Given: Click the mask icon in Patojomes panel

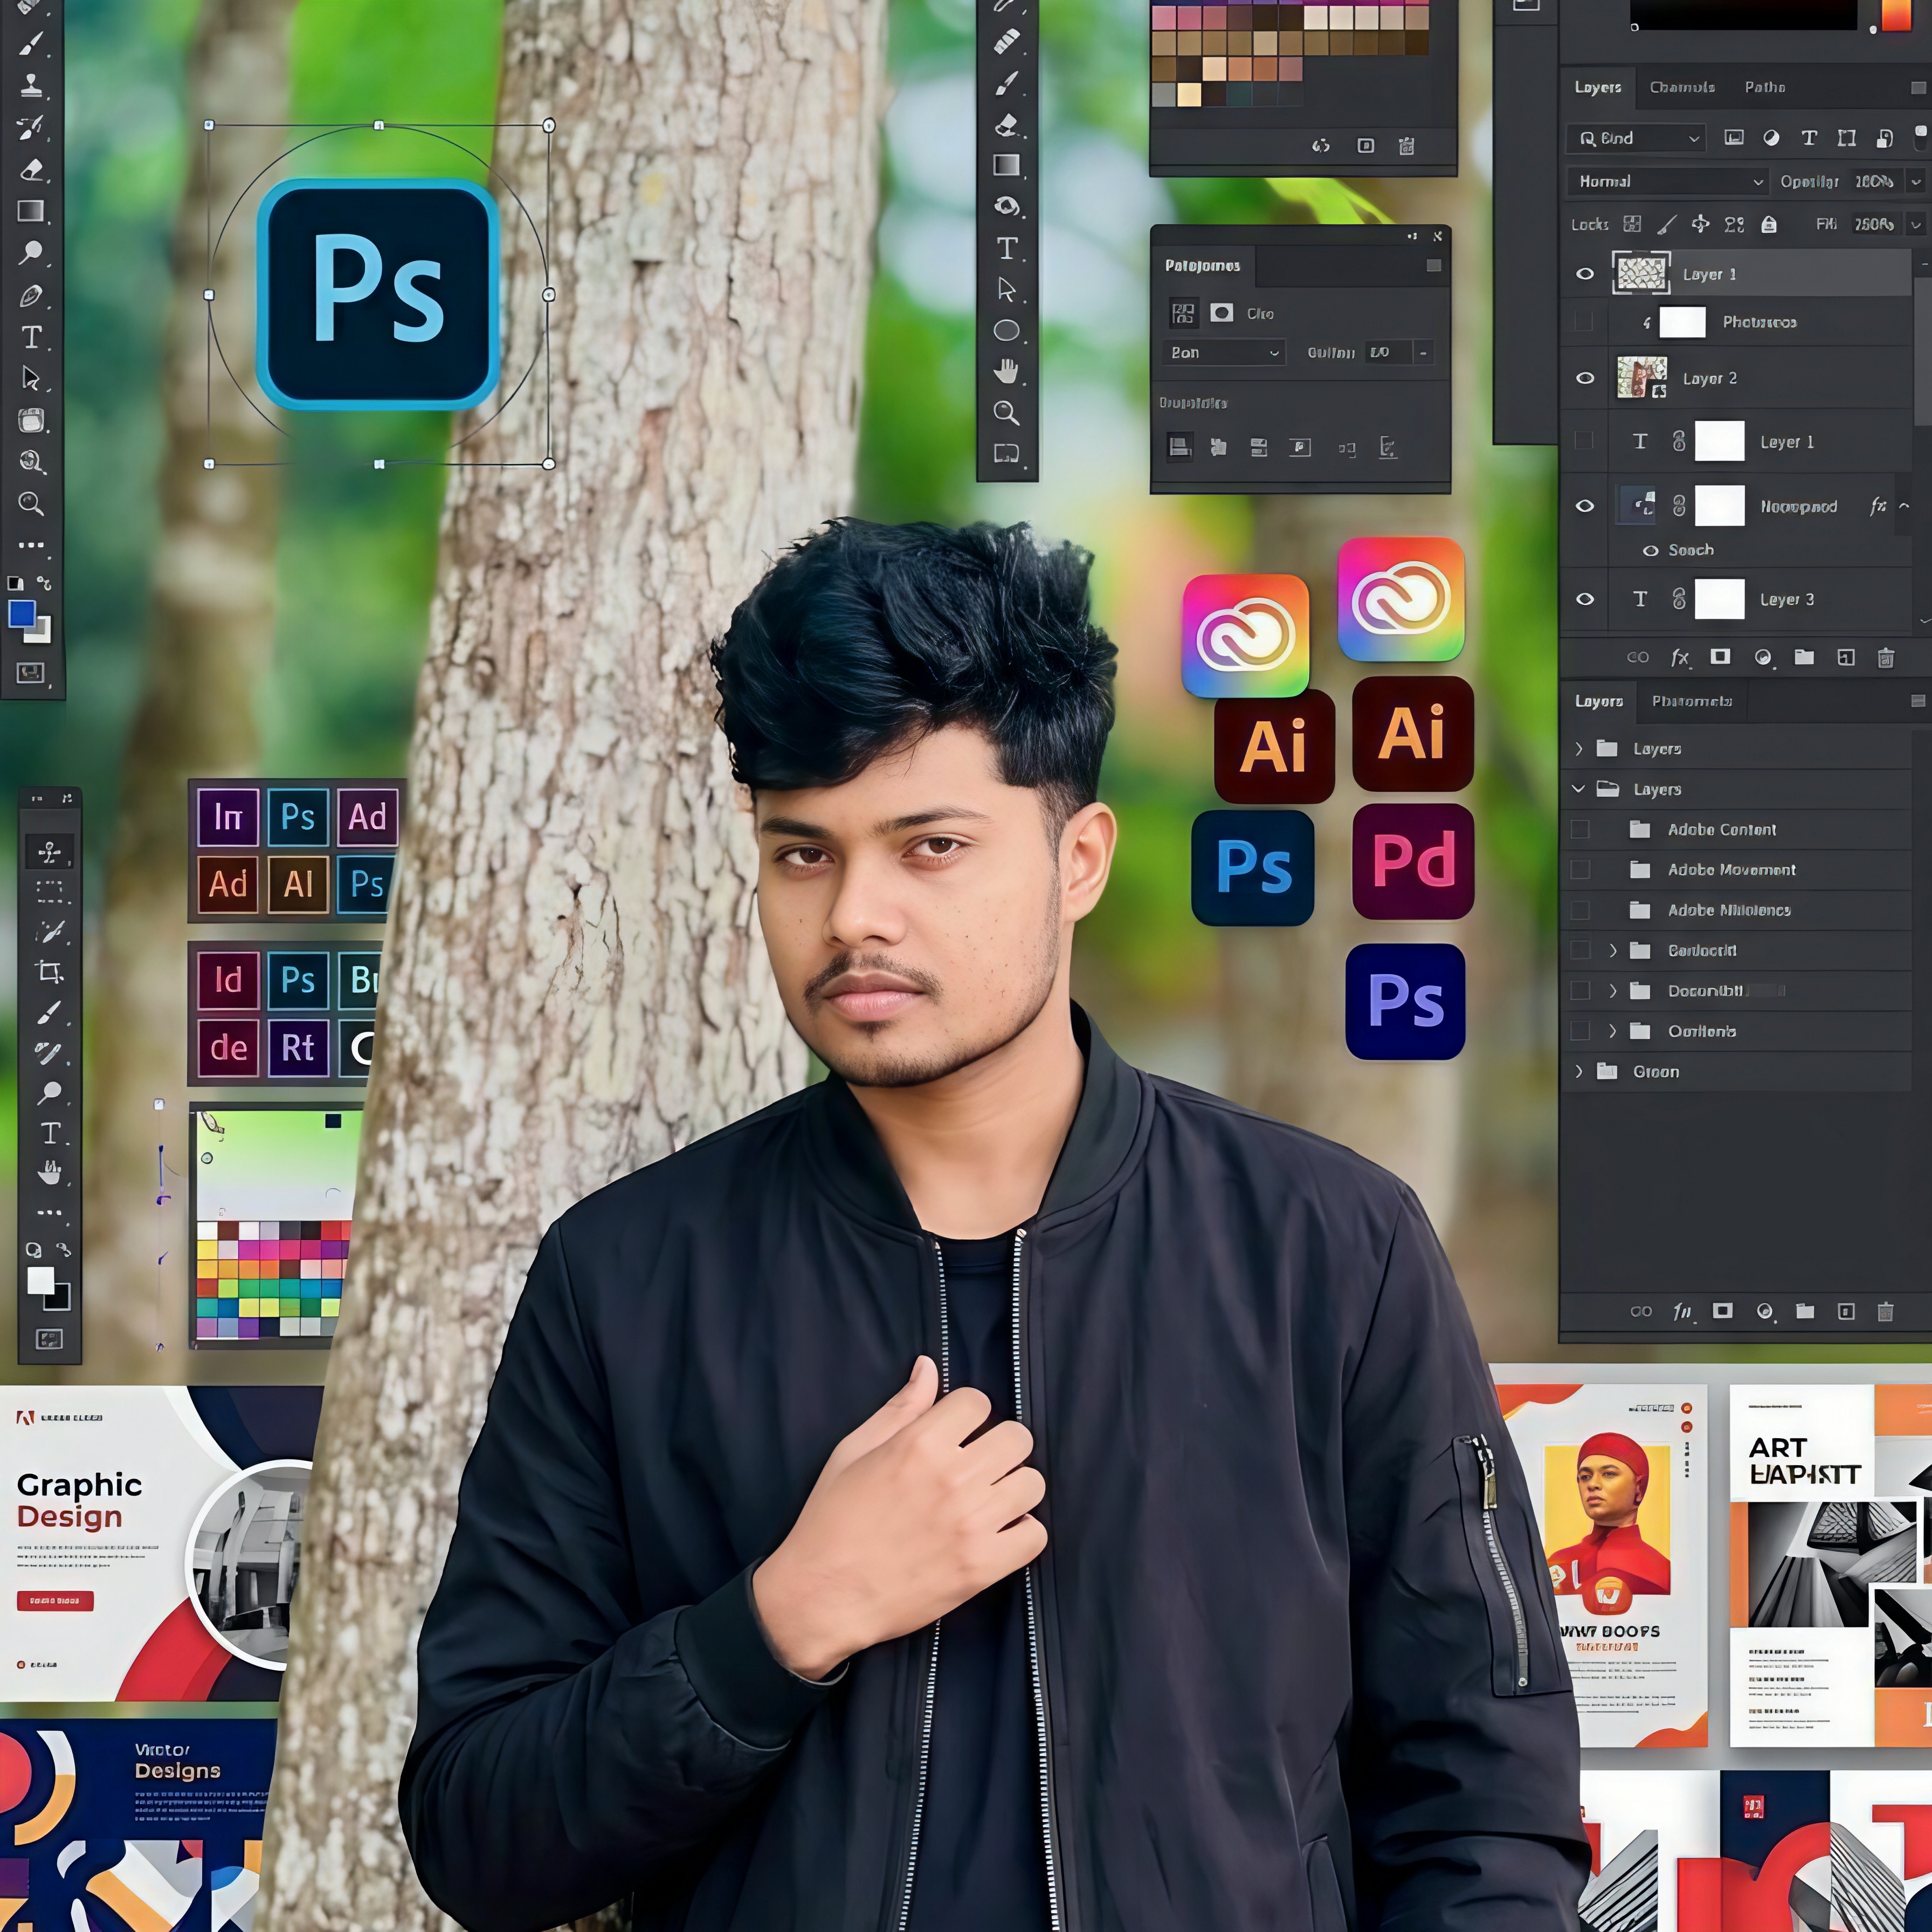Looking at the screenshot, I should (x=1221, y=313).
